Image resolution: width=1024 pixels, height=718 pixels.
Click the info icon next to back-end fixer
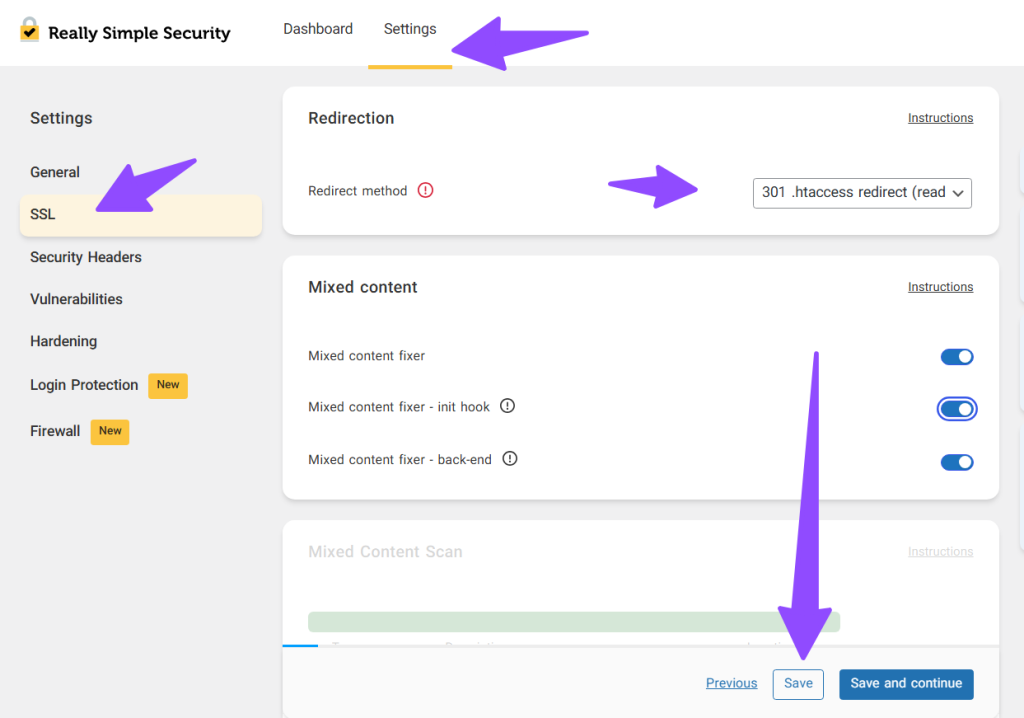(510, 459)
